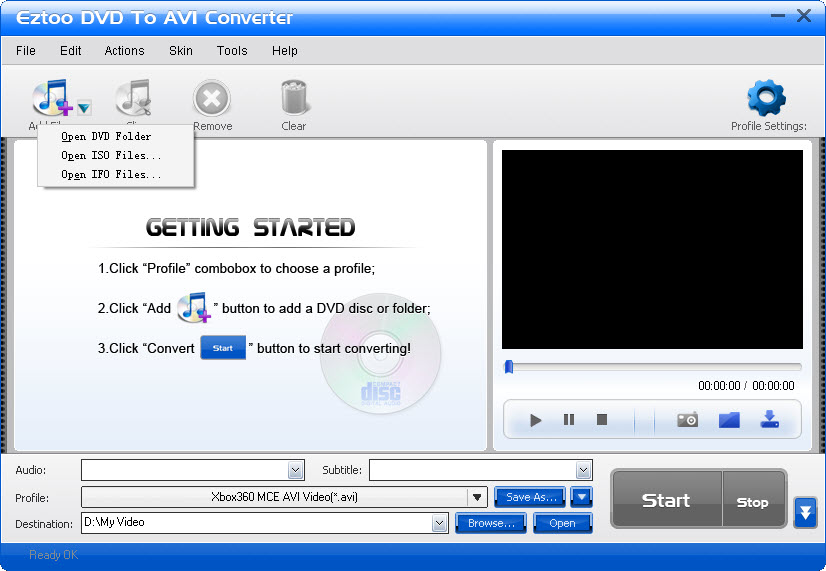Close the converter window

click(804, 16)
